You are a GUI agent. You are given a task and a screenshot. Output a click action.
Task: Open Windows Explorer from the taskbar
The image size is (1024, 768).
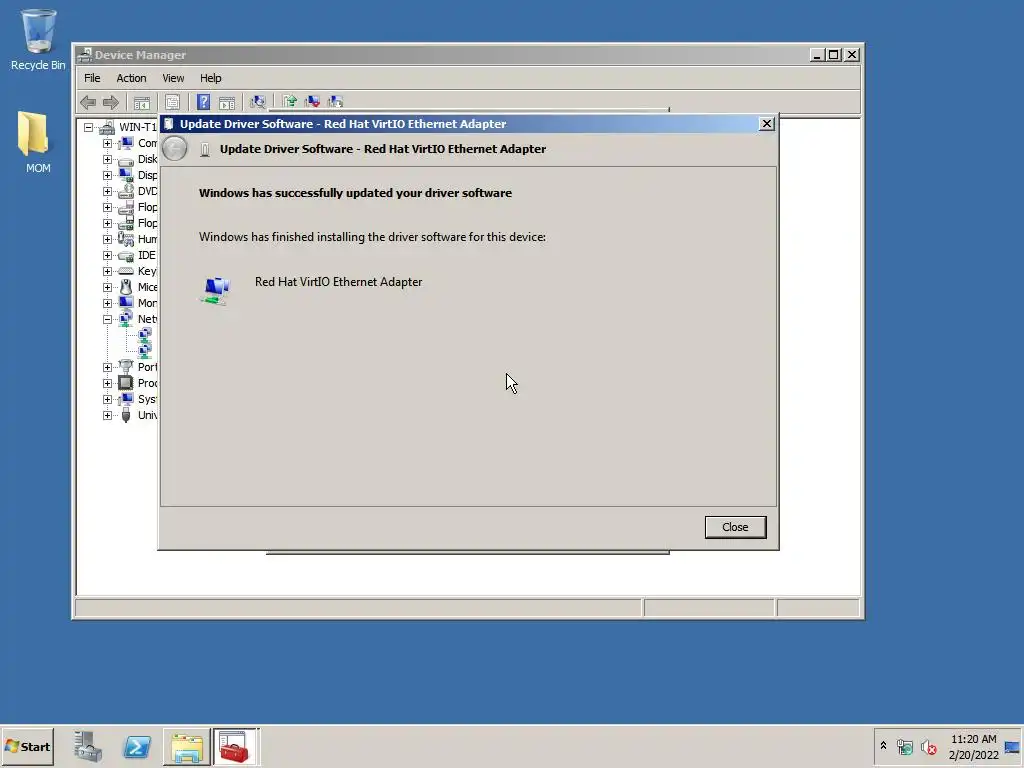click(187, 746)
